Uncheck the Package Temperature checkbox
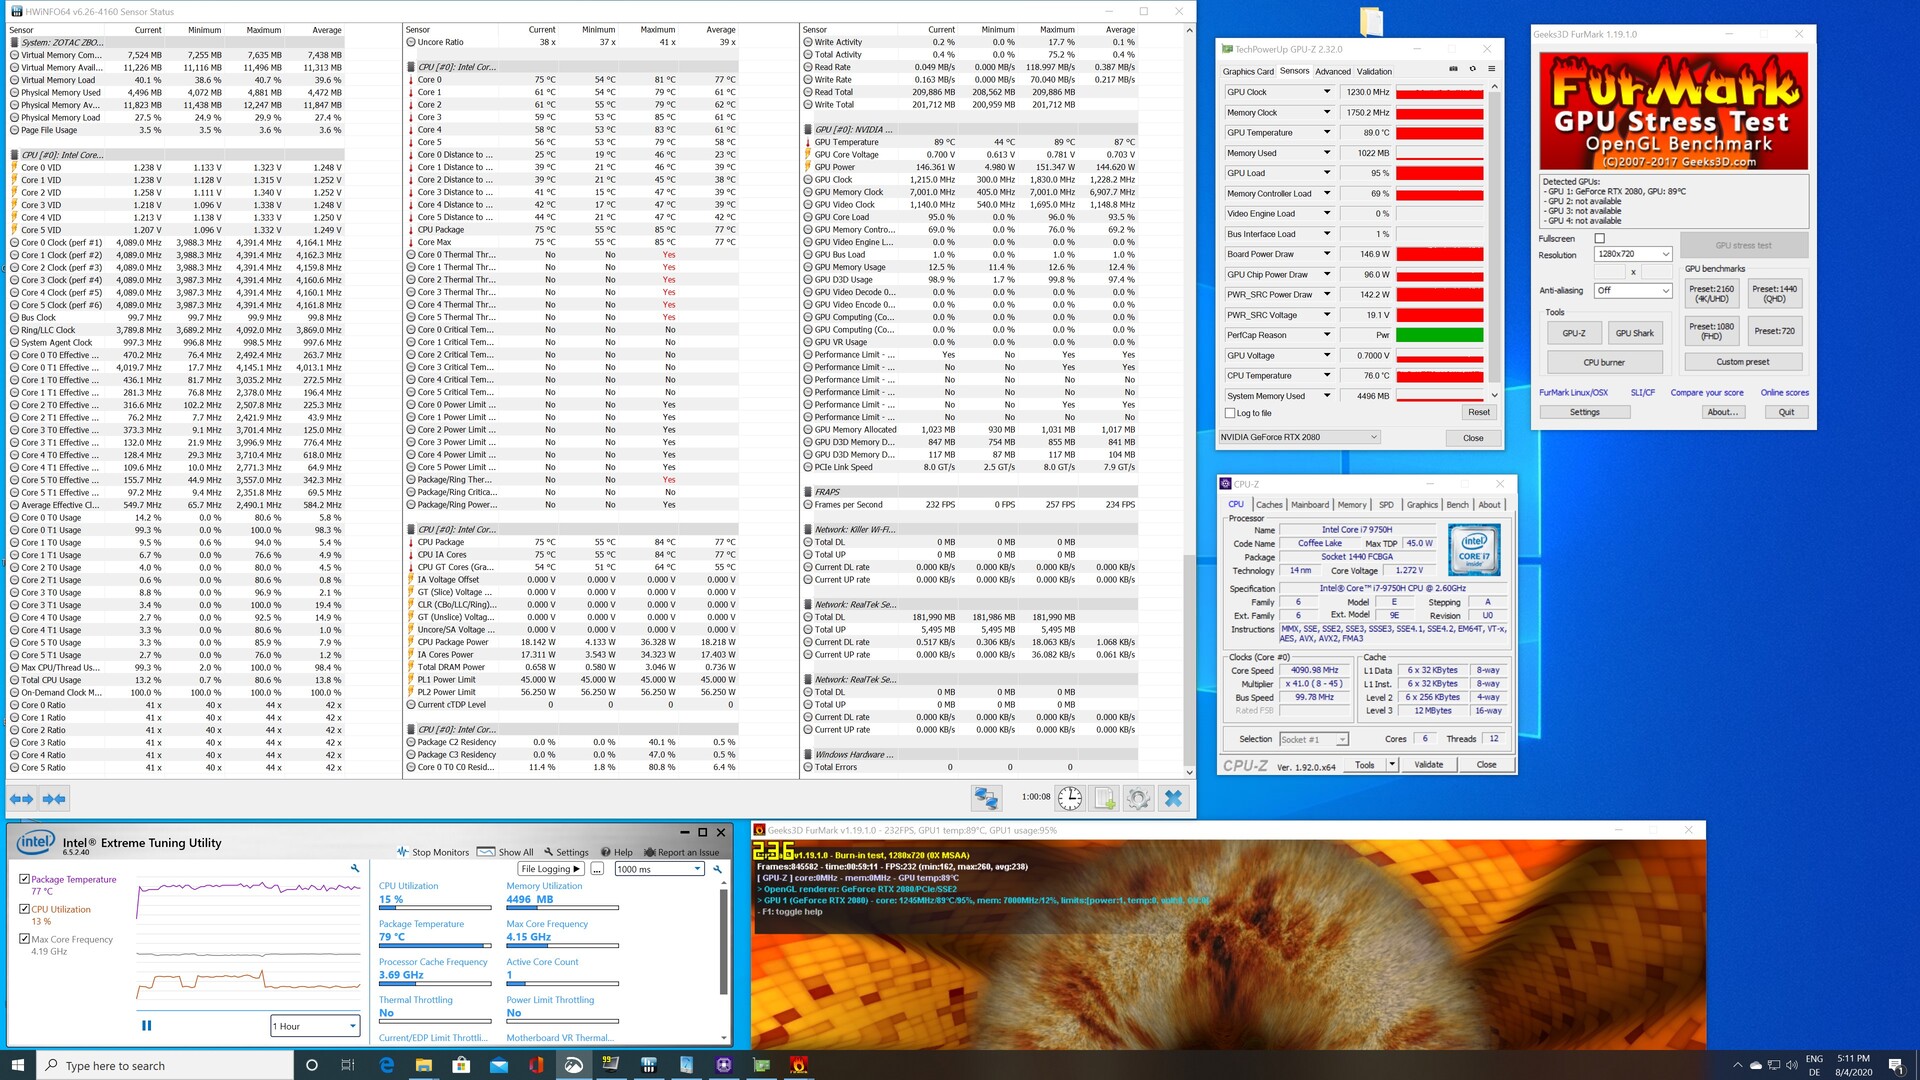This screenshot has height=1080, width=1920. (x=24, y=879)
